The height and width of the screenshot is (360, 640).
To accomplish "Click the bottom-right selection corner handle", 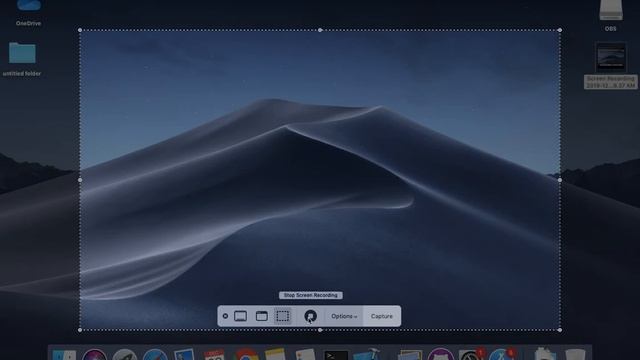I will 560,330.
